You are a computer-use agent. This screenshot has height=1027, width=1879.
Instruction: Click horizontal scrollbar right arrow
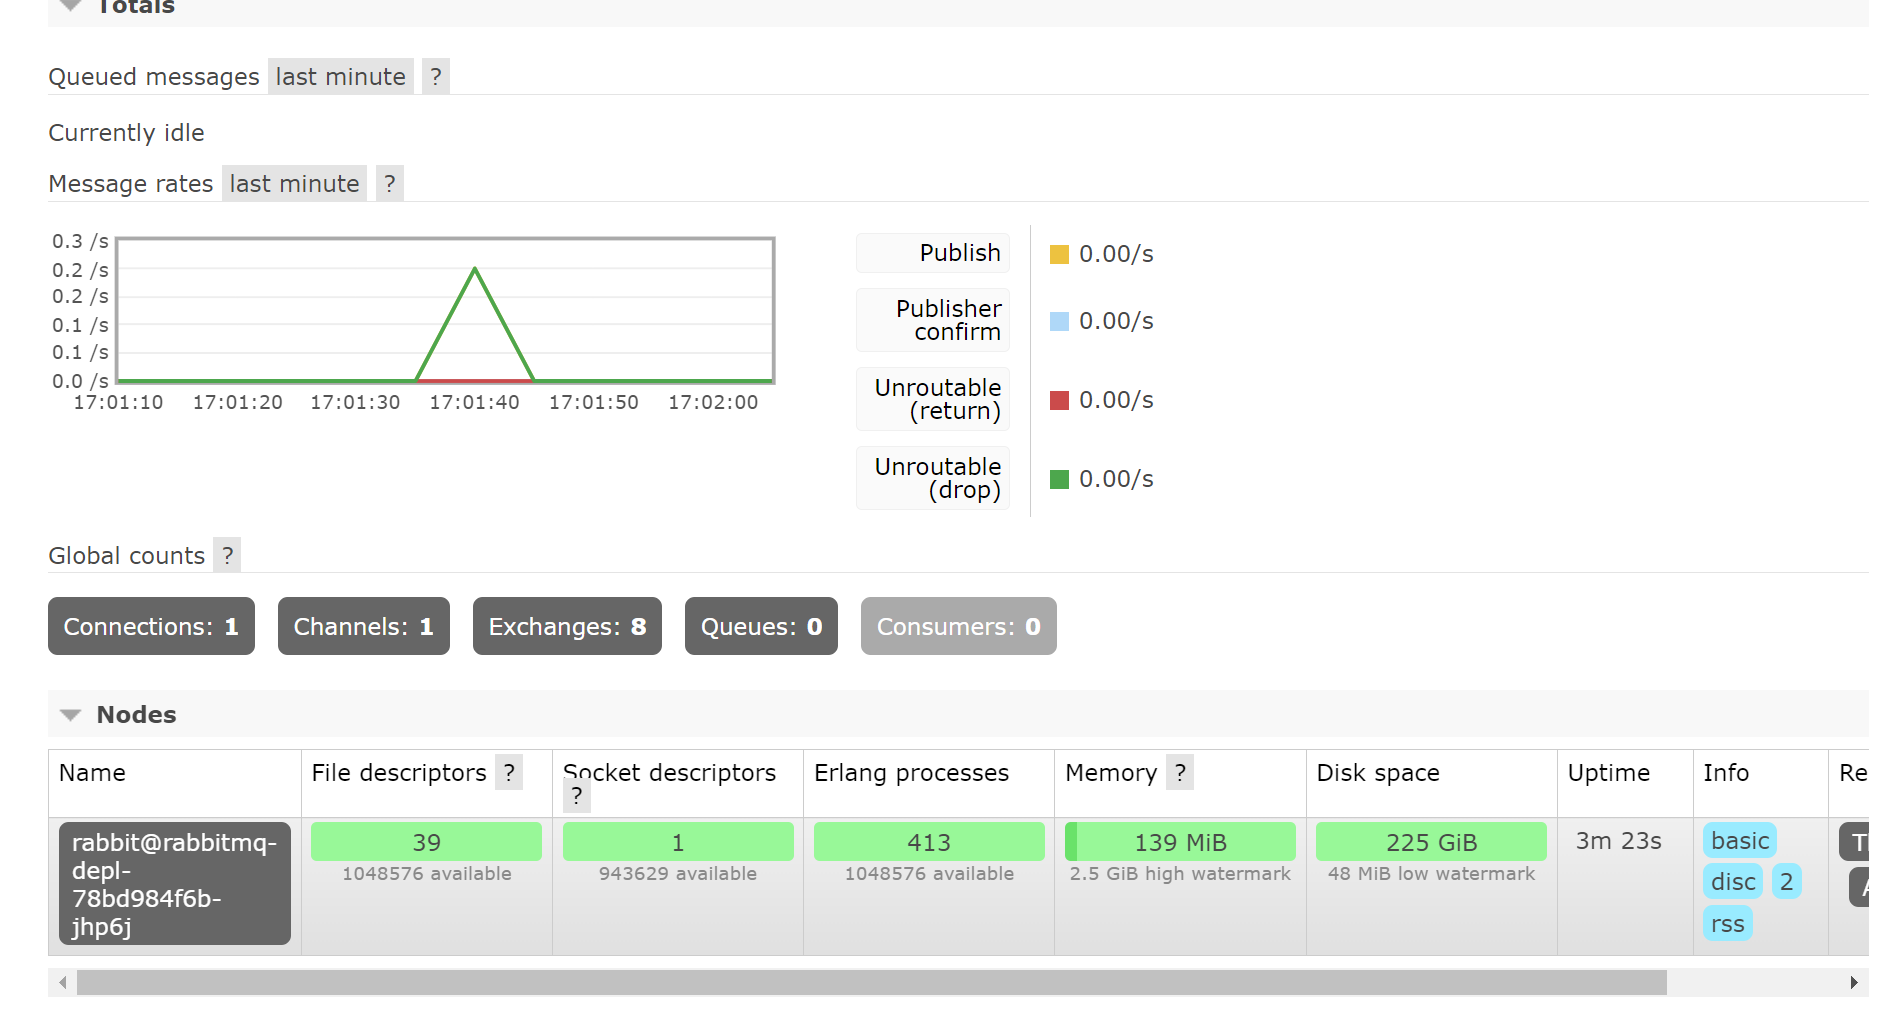point(1853,983)
